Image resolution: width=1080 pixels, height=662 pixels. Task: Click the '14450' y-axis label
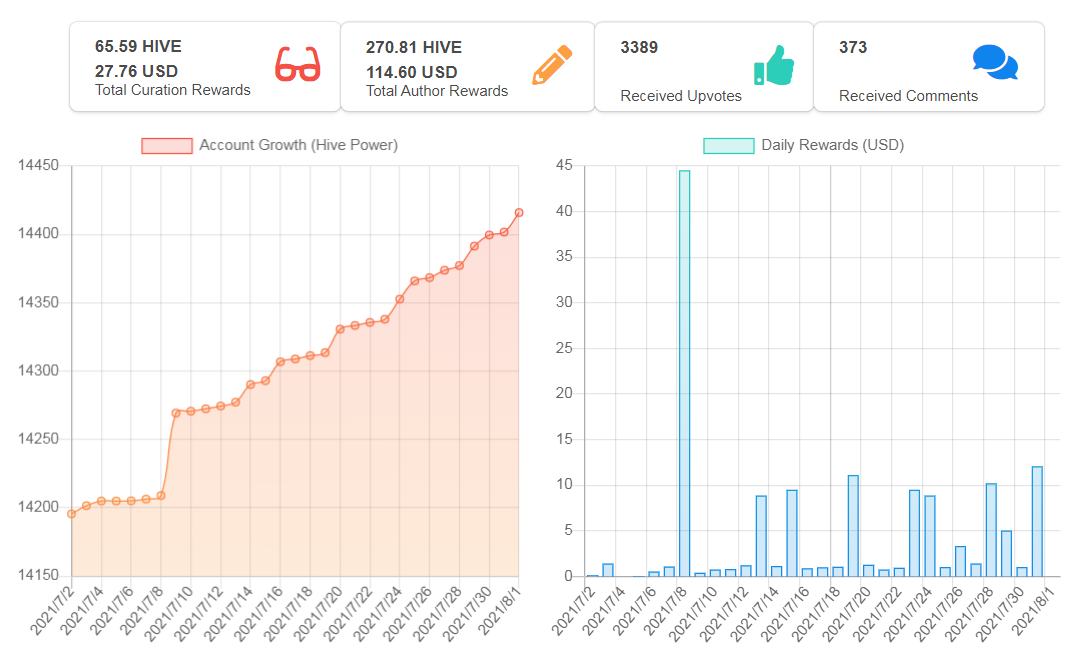pos(39,165)
